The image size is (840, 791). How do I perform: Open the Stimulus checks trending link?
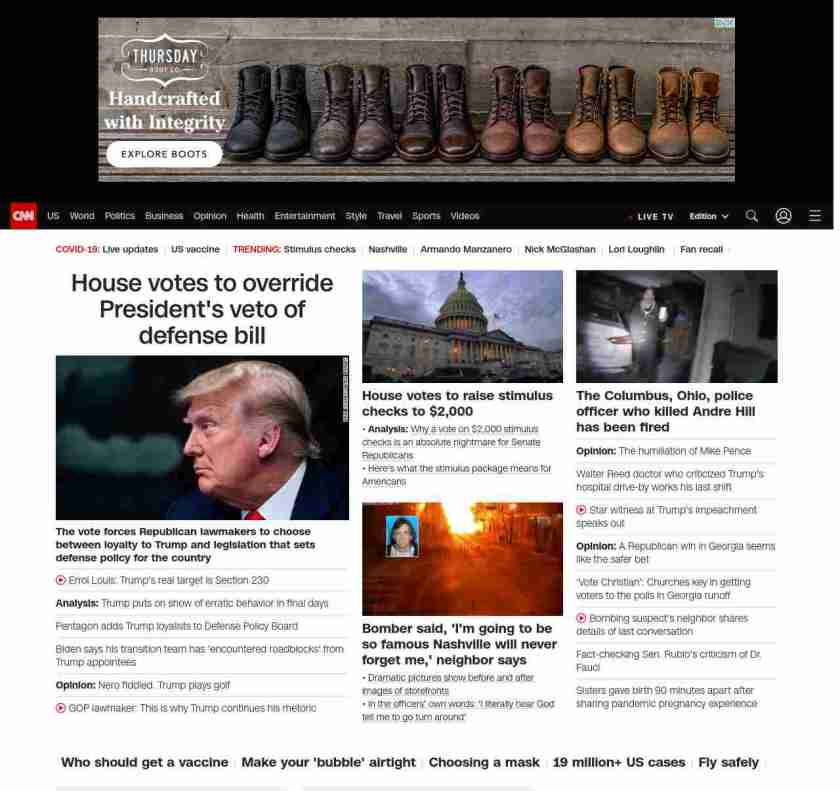click(x=319, y=249)
